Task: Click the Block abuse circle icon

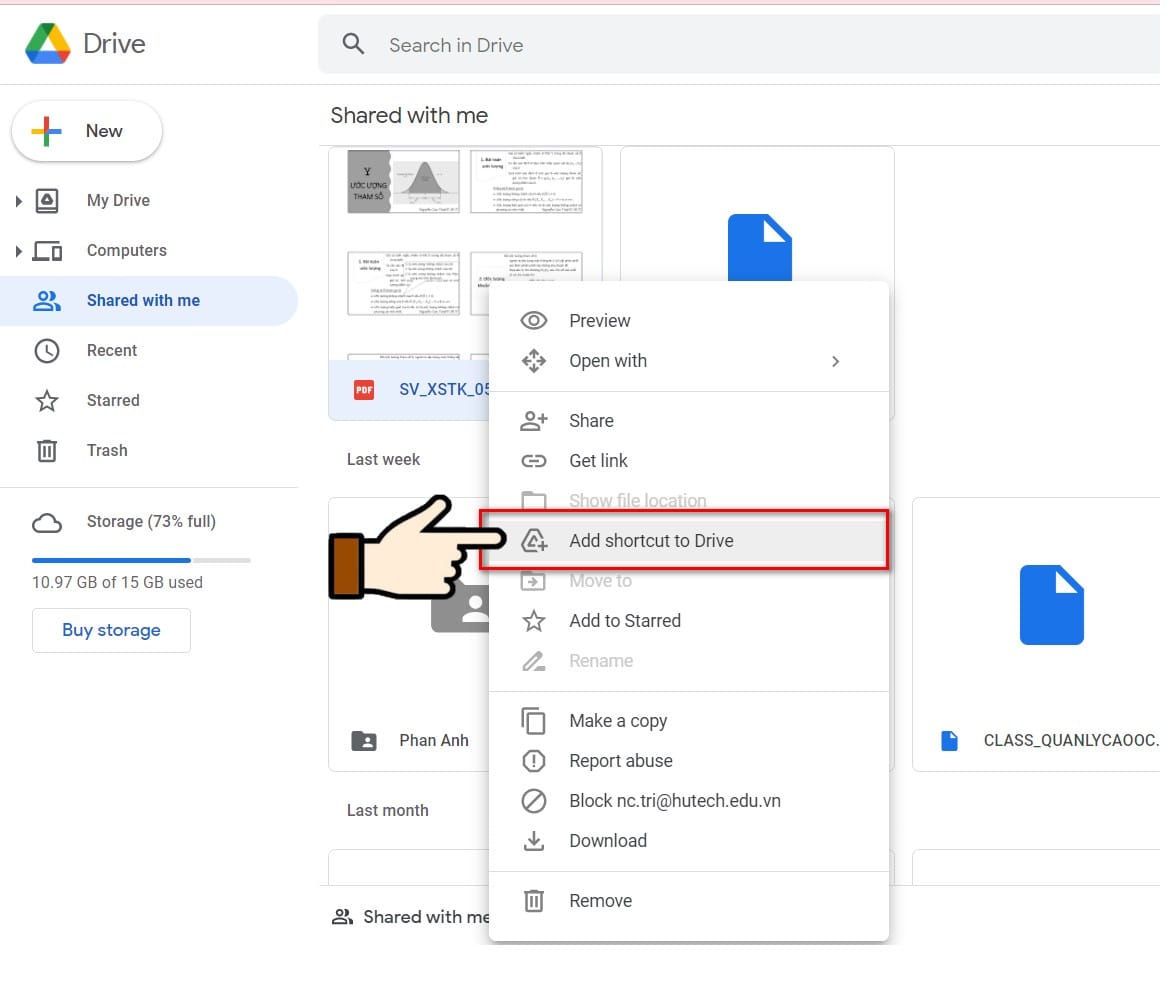Action: (533, 800)
